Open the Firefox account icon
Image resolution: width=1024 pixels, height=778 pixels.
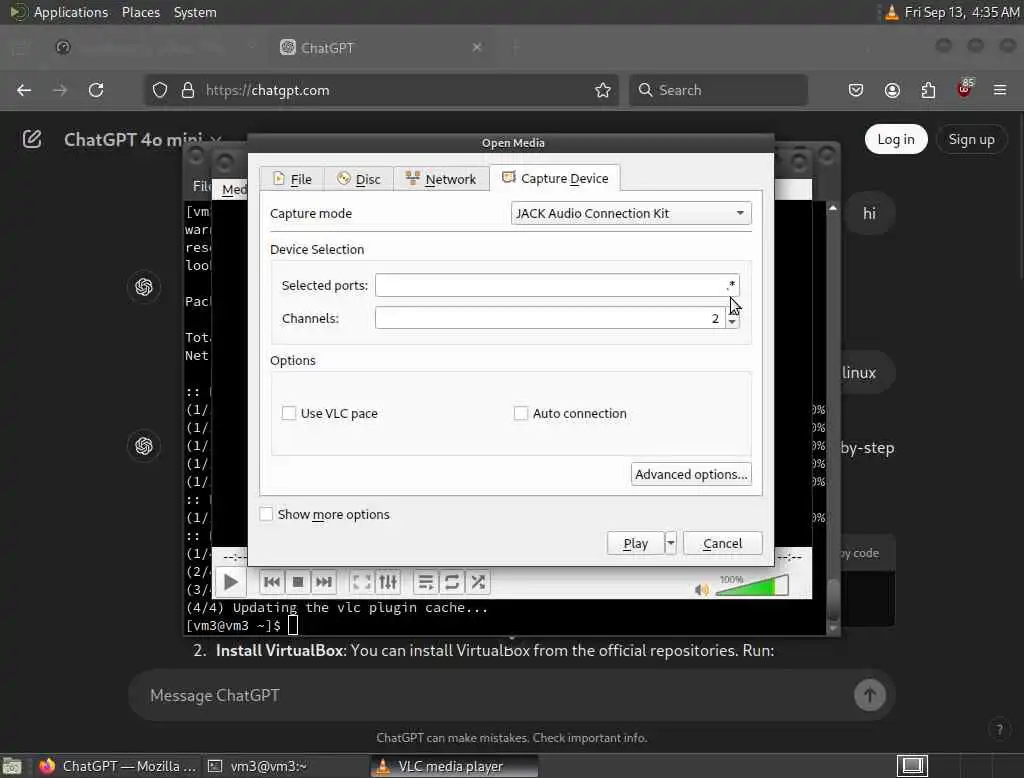coord(892,90)
